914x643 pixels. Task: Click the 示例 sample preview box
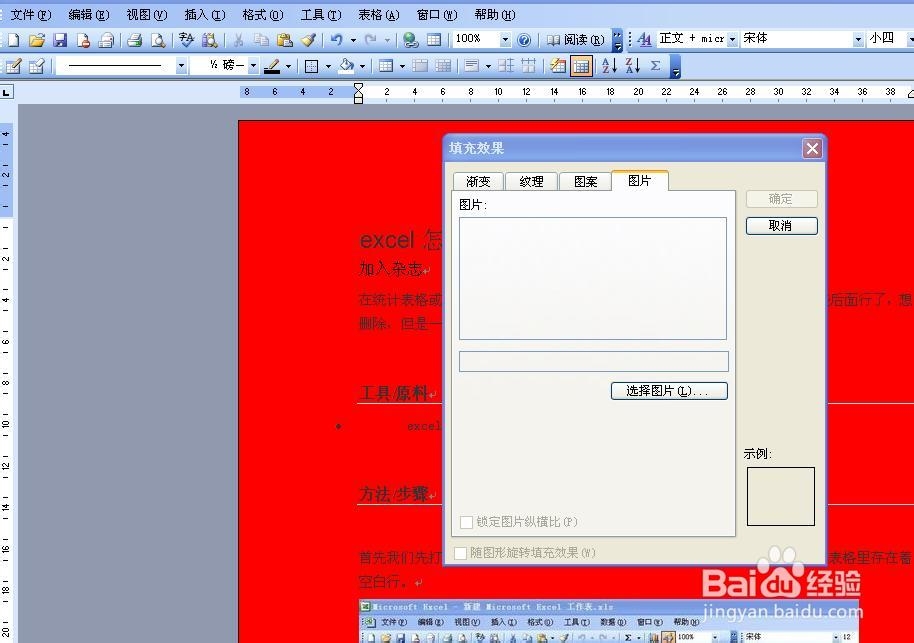coord(781,496)
